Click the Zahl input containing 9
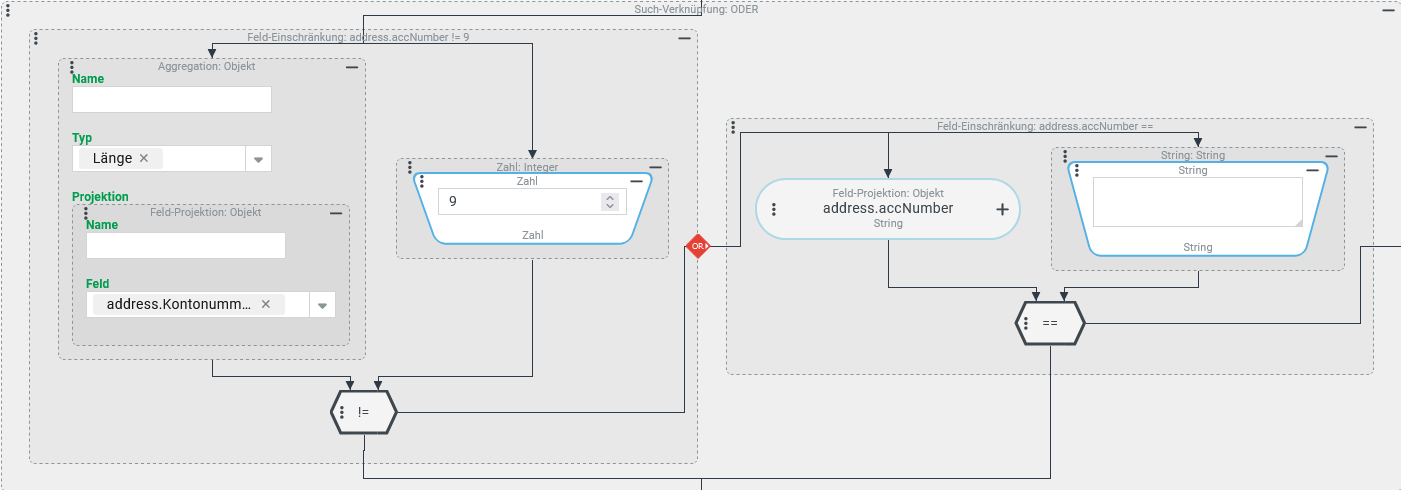Image resolution: width=1401 pixels, height=490 pixels. (520, 202)
